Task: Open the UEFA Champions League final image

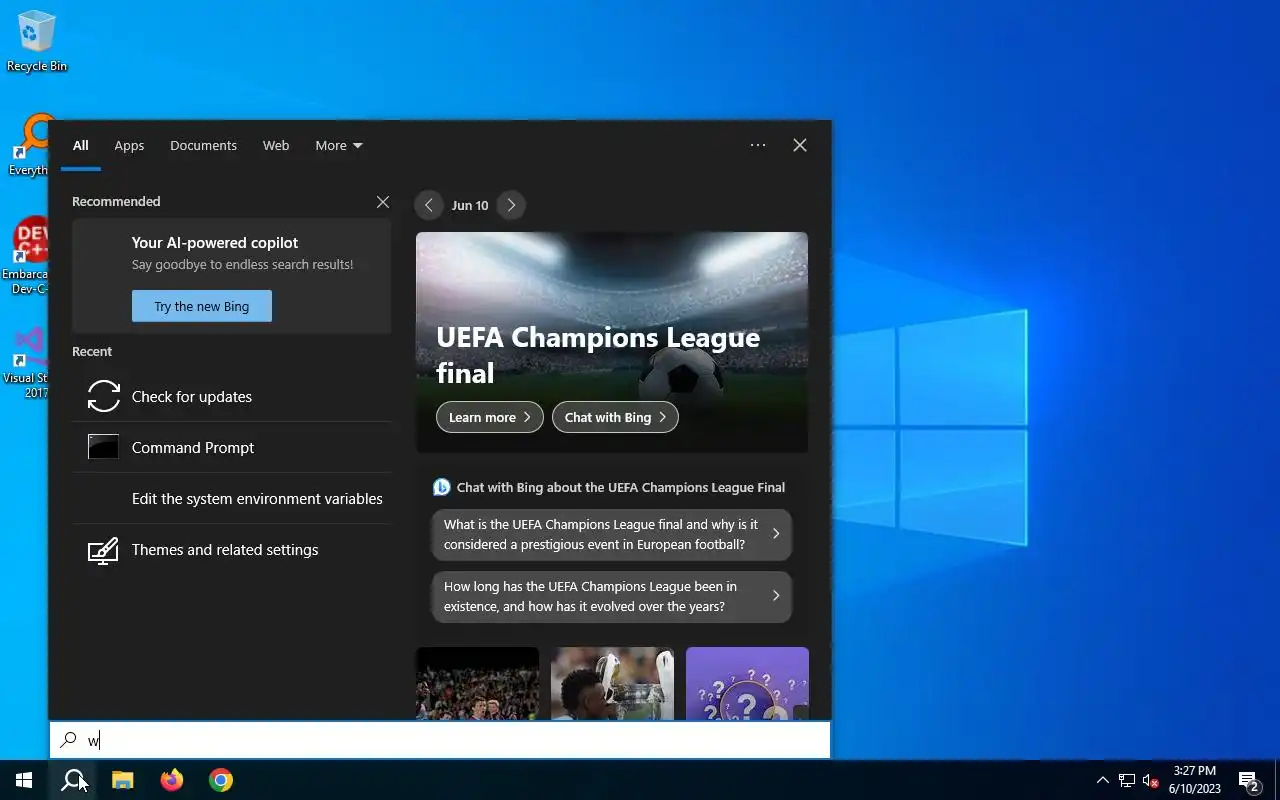Action: pyautogui.click(x=612, y=342)
